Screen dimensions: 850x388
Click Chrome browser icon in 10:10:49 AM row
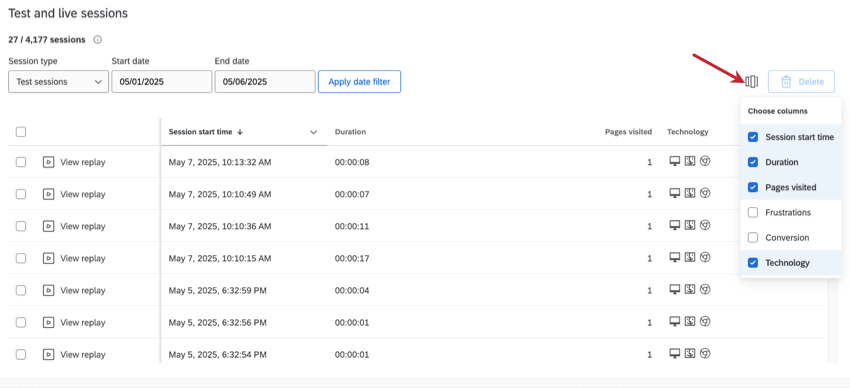pyautogui.click(x=705, y=193)
